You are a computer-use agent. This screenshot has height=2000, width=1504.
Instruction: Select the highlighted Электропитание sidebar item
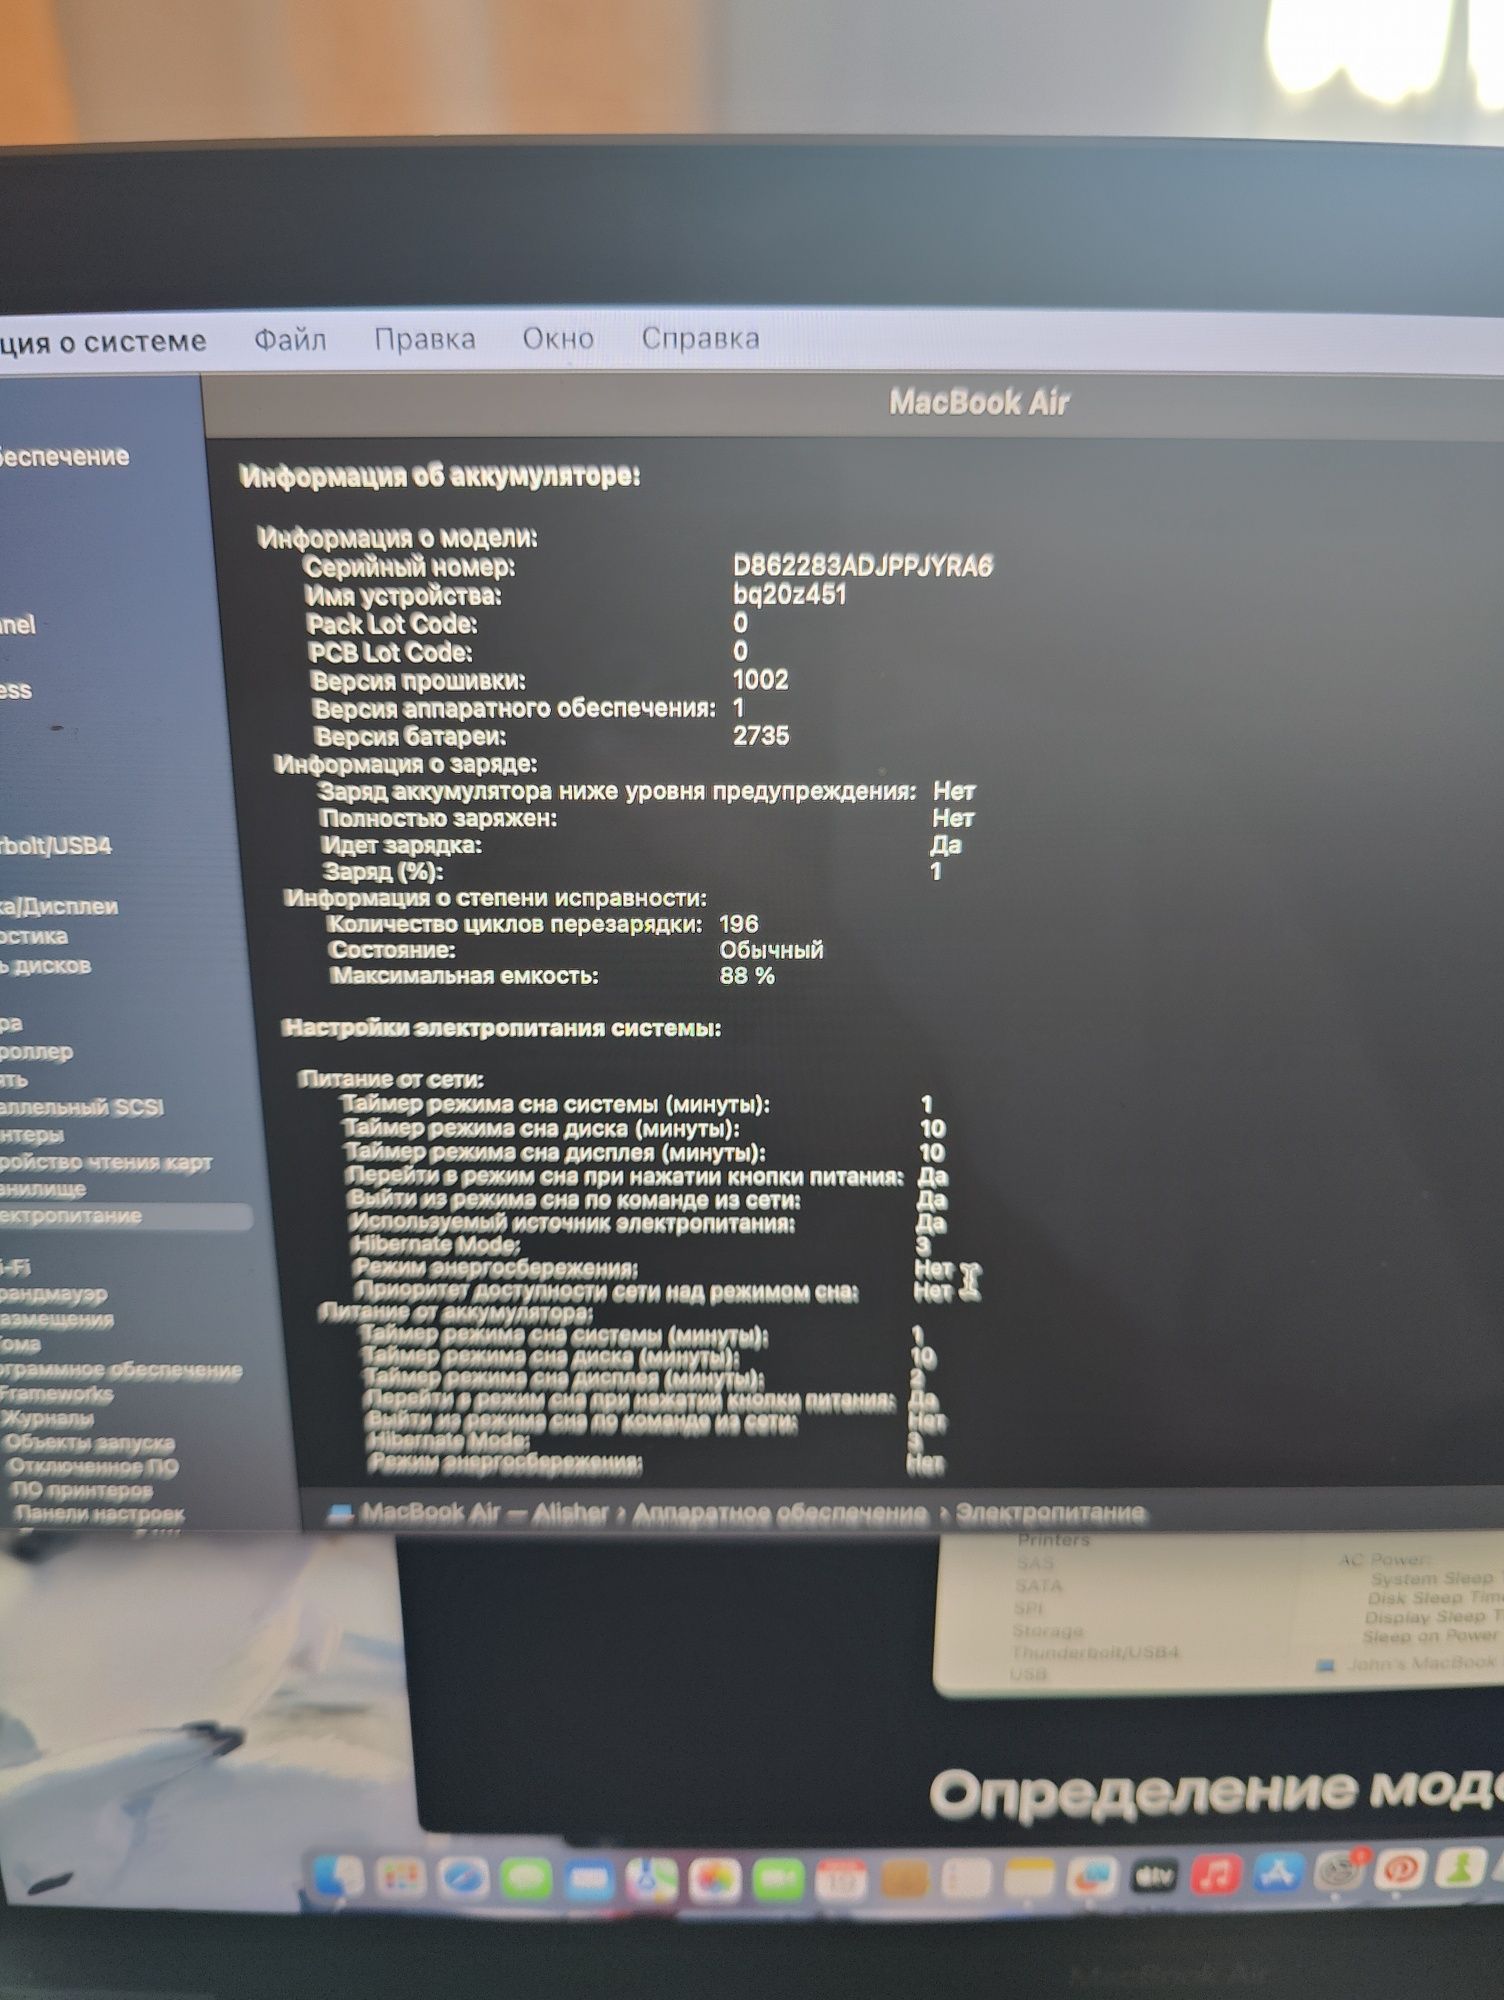(x=124, y=1216)
